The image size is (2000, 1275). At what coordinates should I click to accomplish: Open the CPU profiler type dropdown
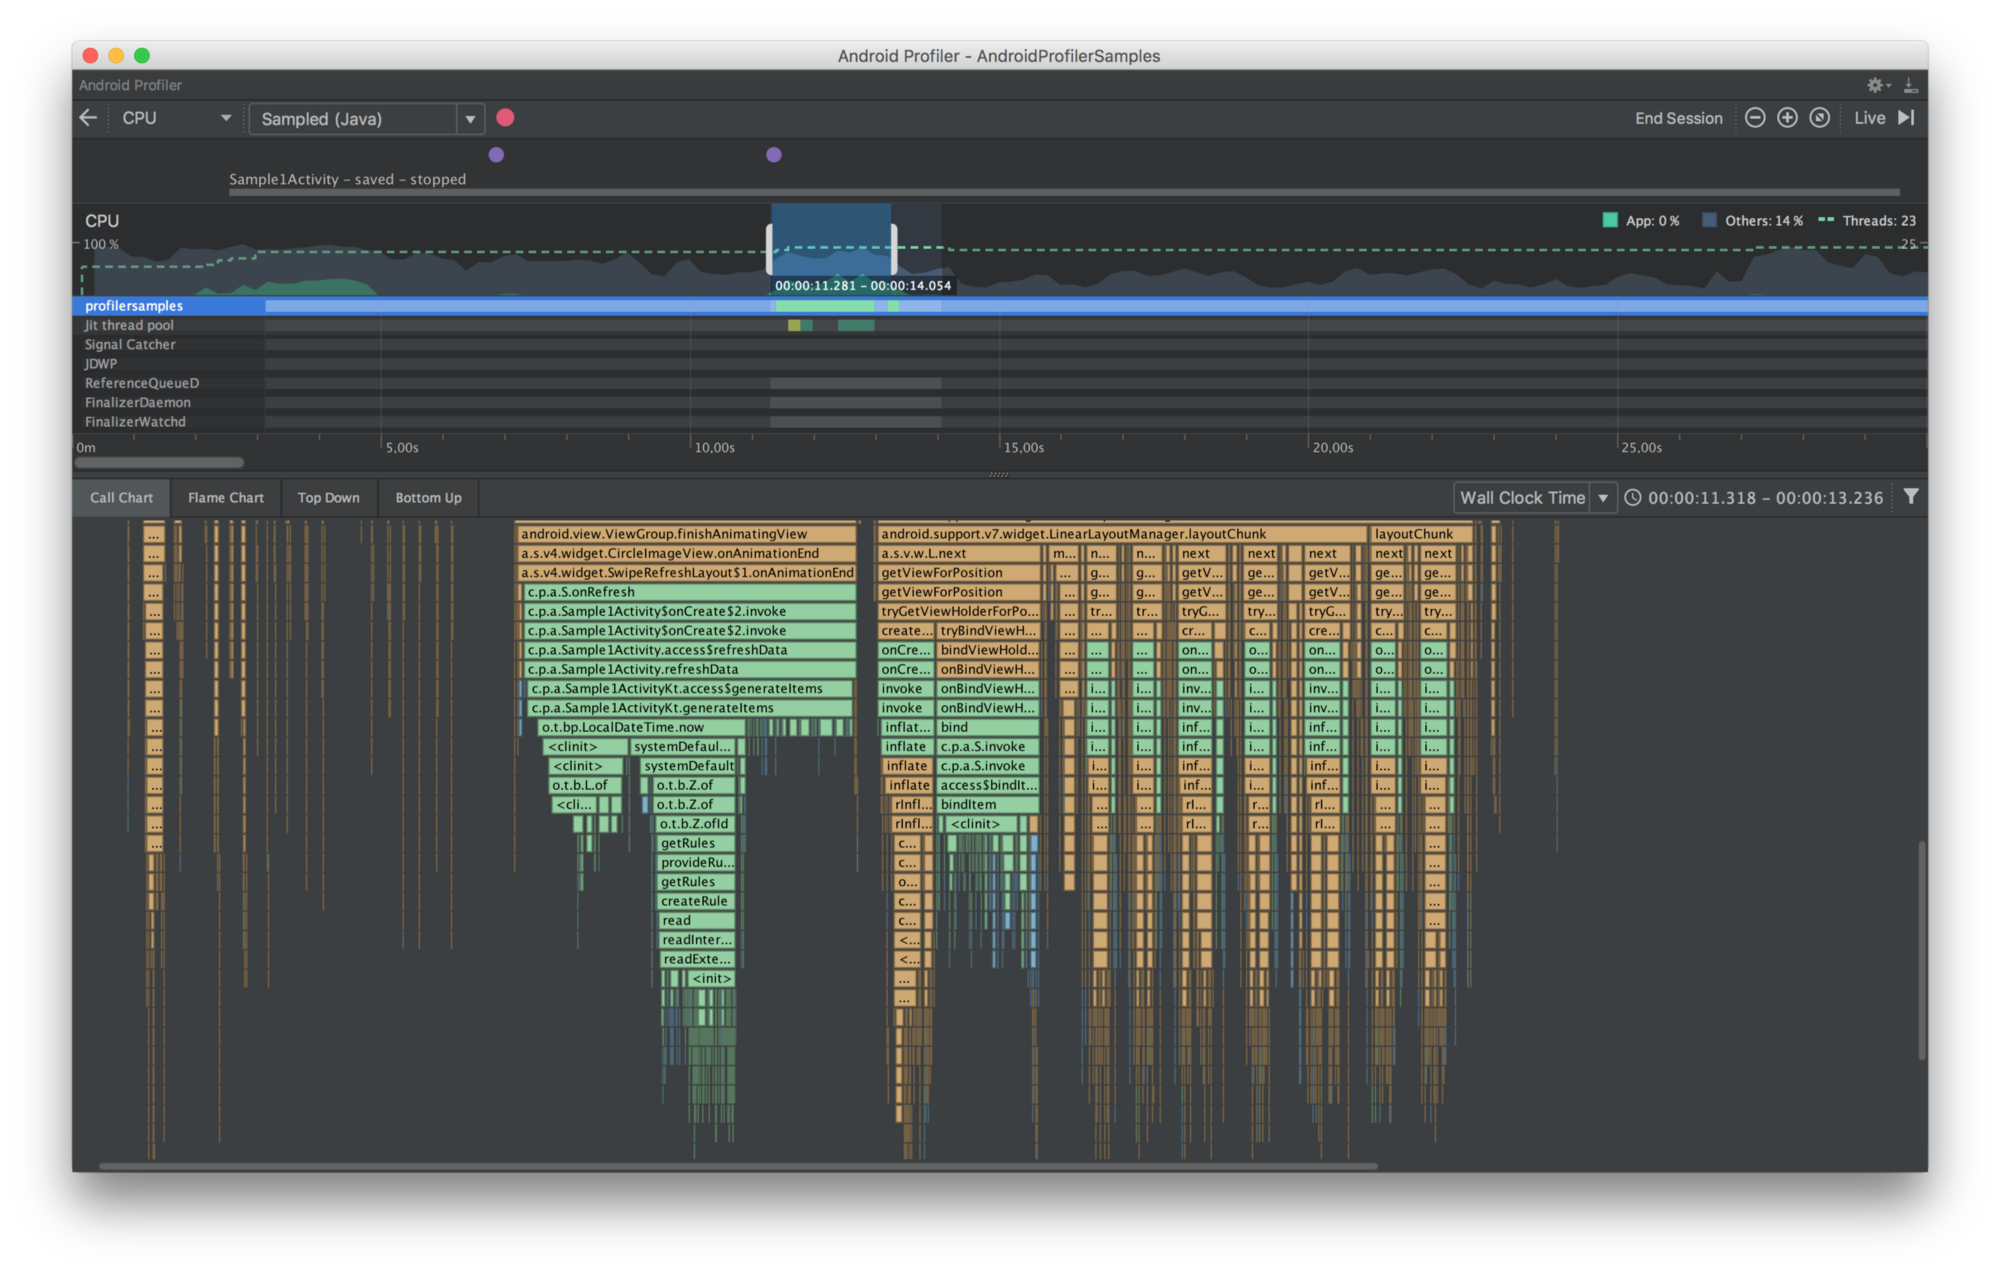click(175, 117)
